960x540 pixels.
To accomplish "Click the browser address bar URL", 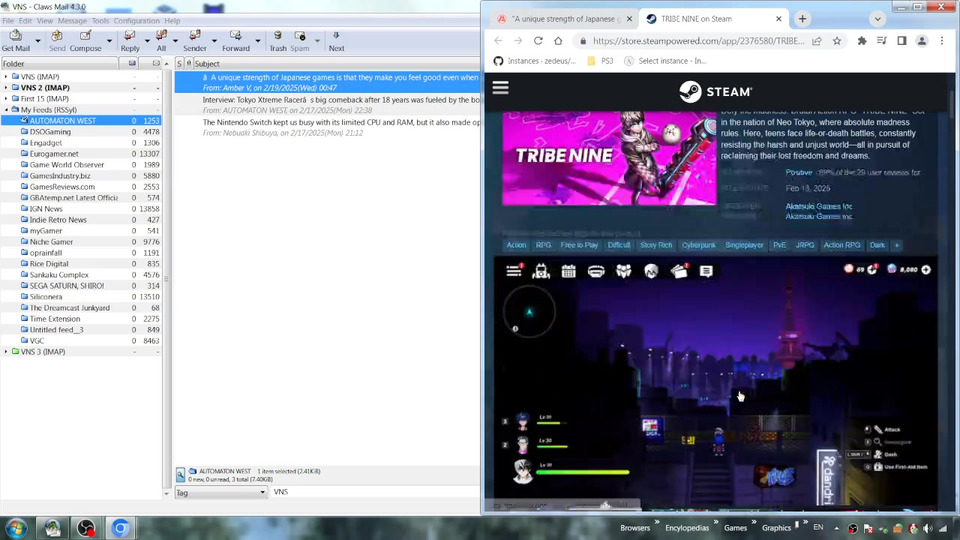I will pyautogui.click(x=698, y=41).
